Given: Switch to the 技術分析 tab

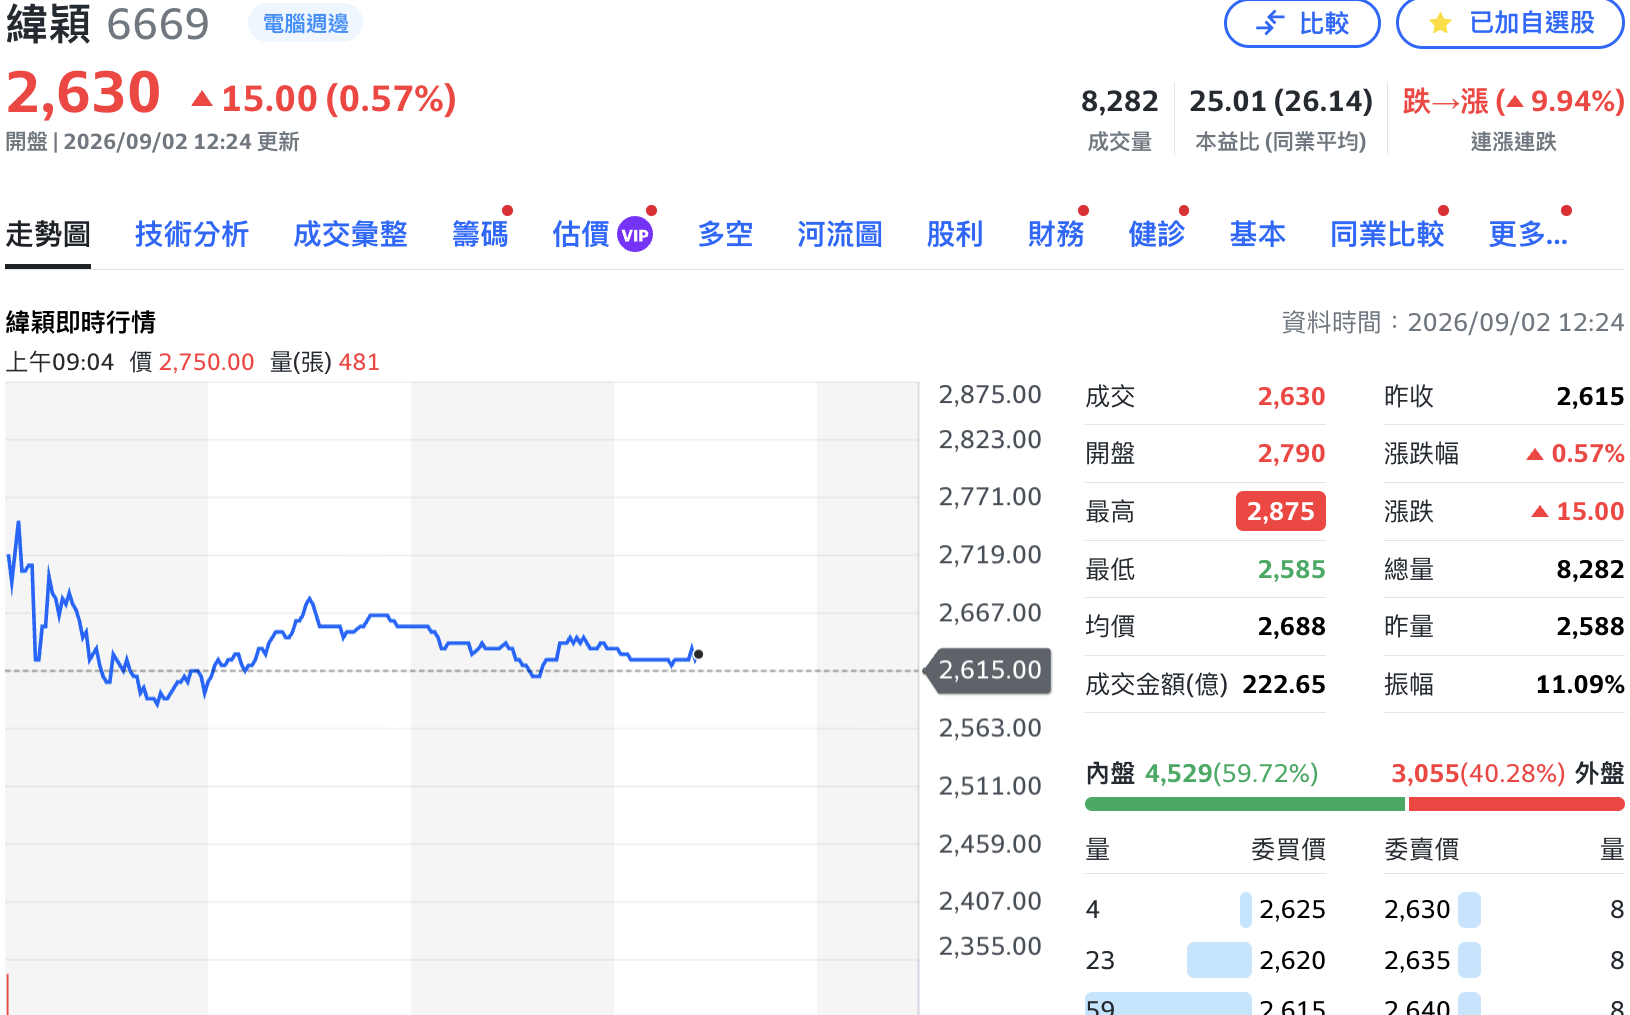Looking at the screenshot, I should point(192,234).
